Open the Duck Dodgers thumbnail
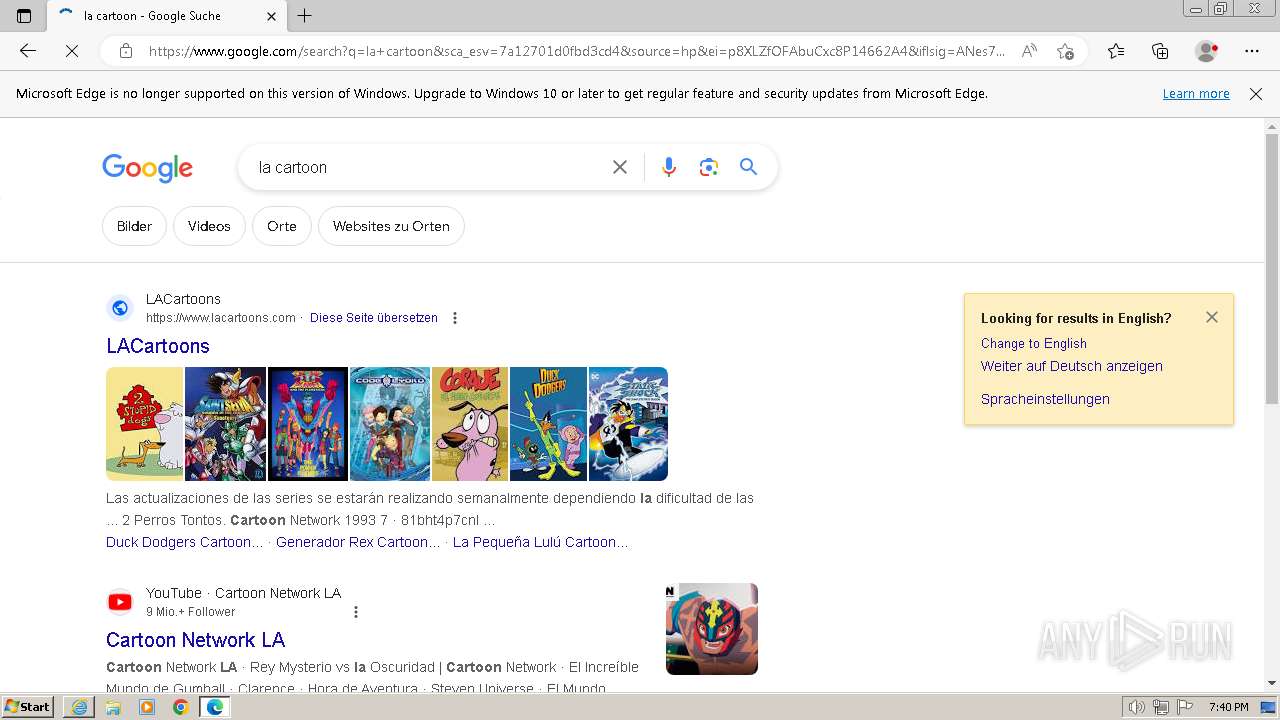The width and height of the screenshot is (1280, 720). click(x=548, y=424)
